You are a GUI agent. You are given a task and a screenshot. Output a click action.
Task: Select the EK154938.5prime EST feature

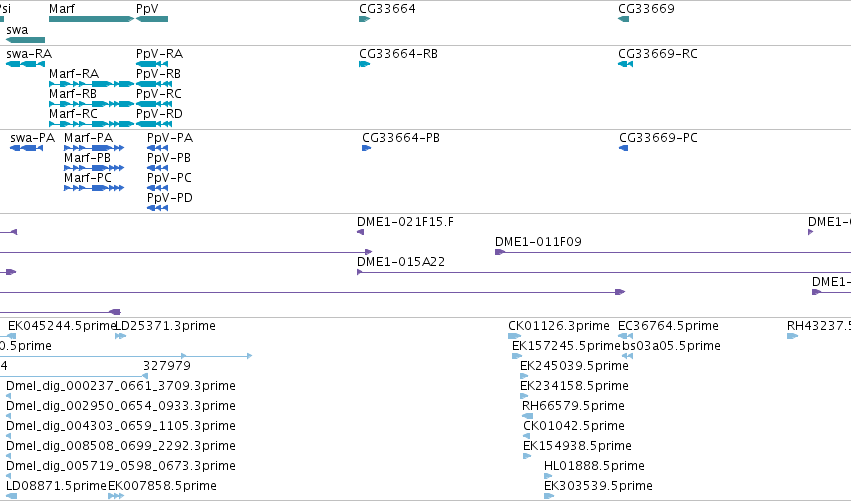pyautogui.click(x=527, y=456)
